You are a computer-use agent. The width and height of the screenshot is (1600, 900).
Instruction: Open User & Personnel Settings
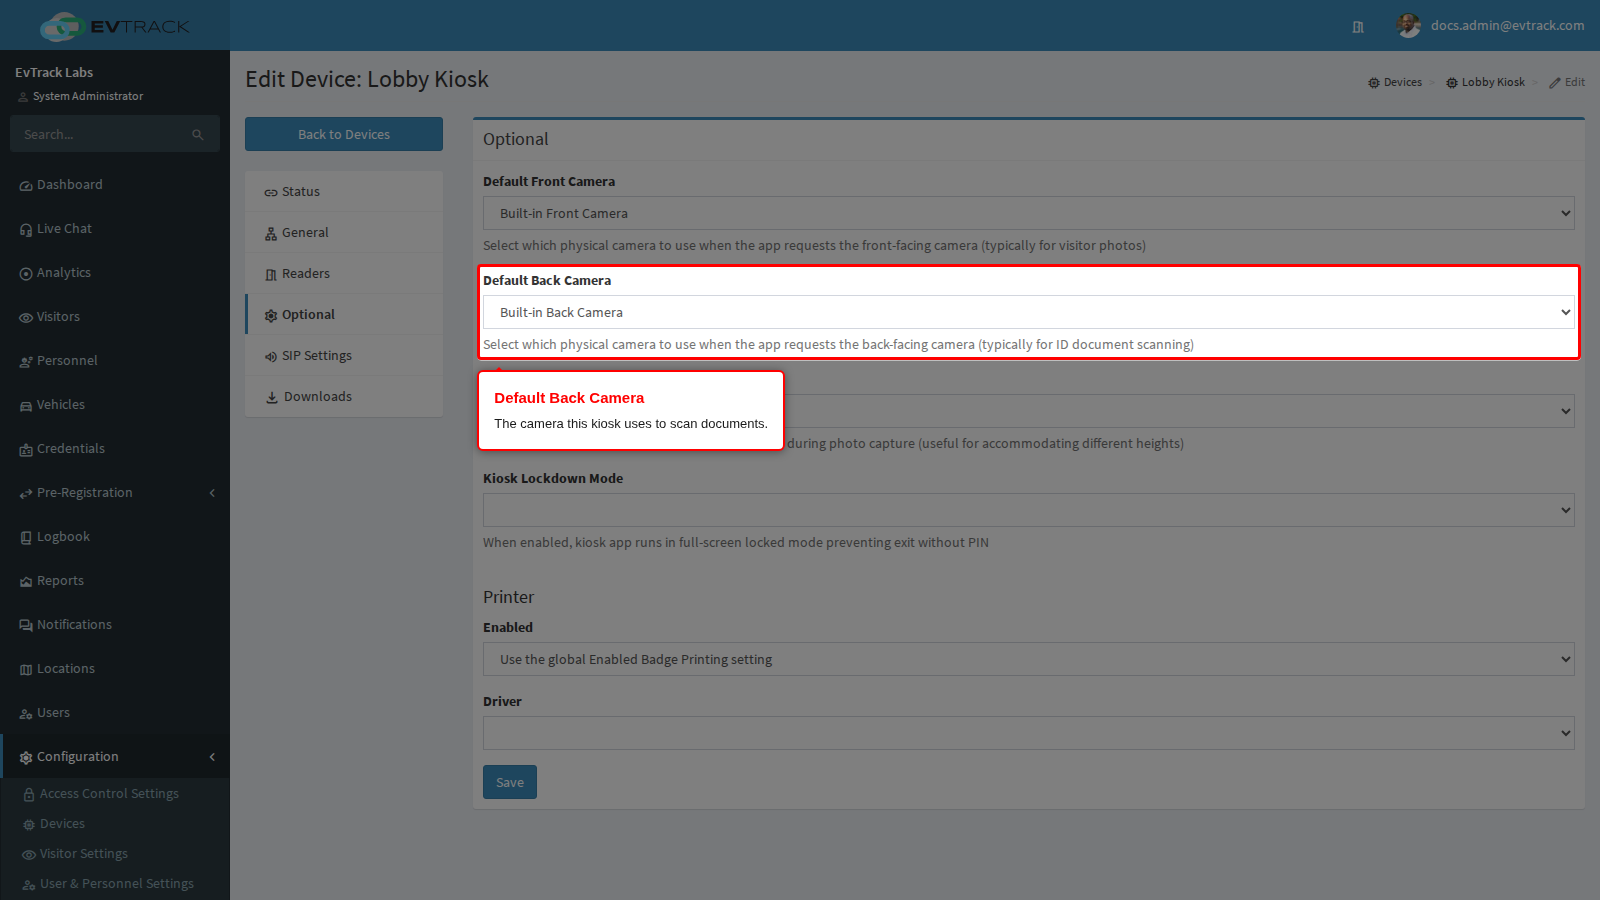tap(115, 884)
